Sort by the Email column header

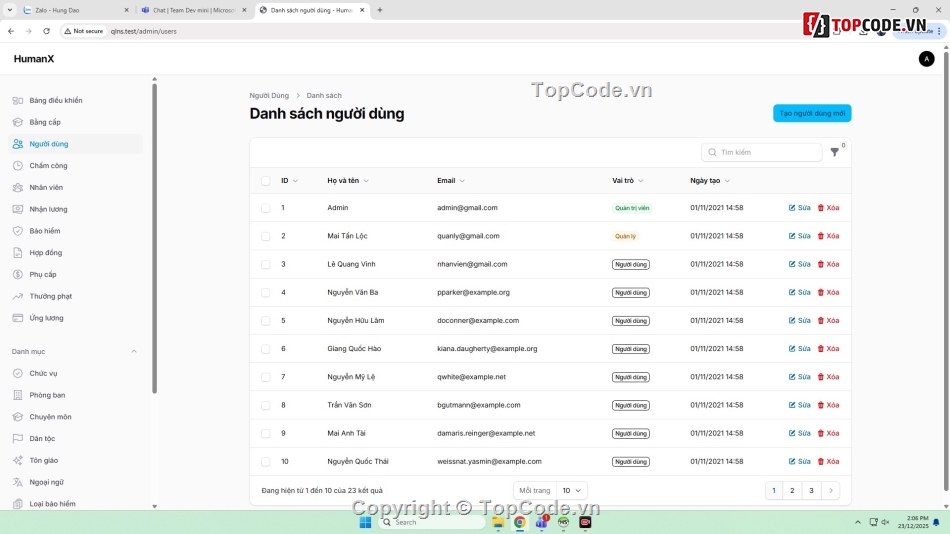[451, 181]
